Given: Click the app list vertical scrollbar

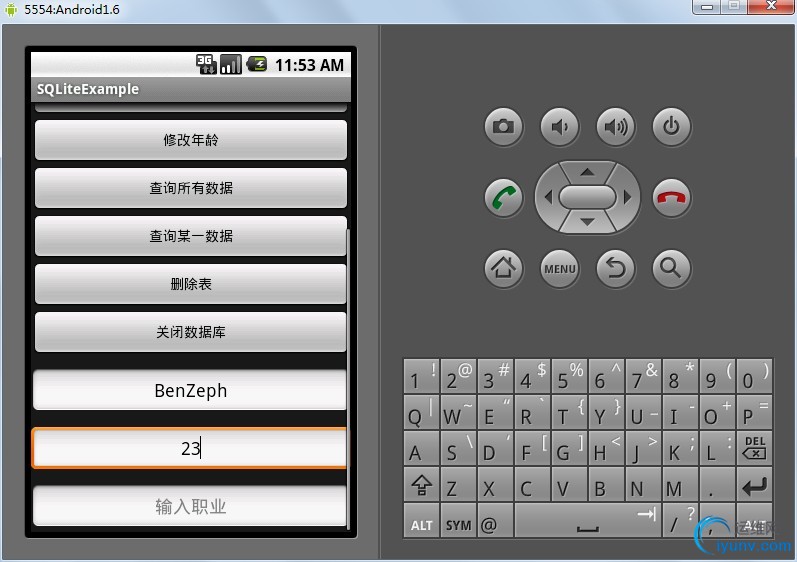Looking at the screenshot, I should tap(349, 379).
